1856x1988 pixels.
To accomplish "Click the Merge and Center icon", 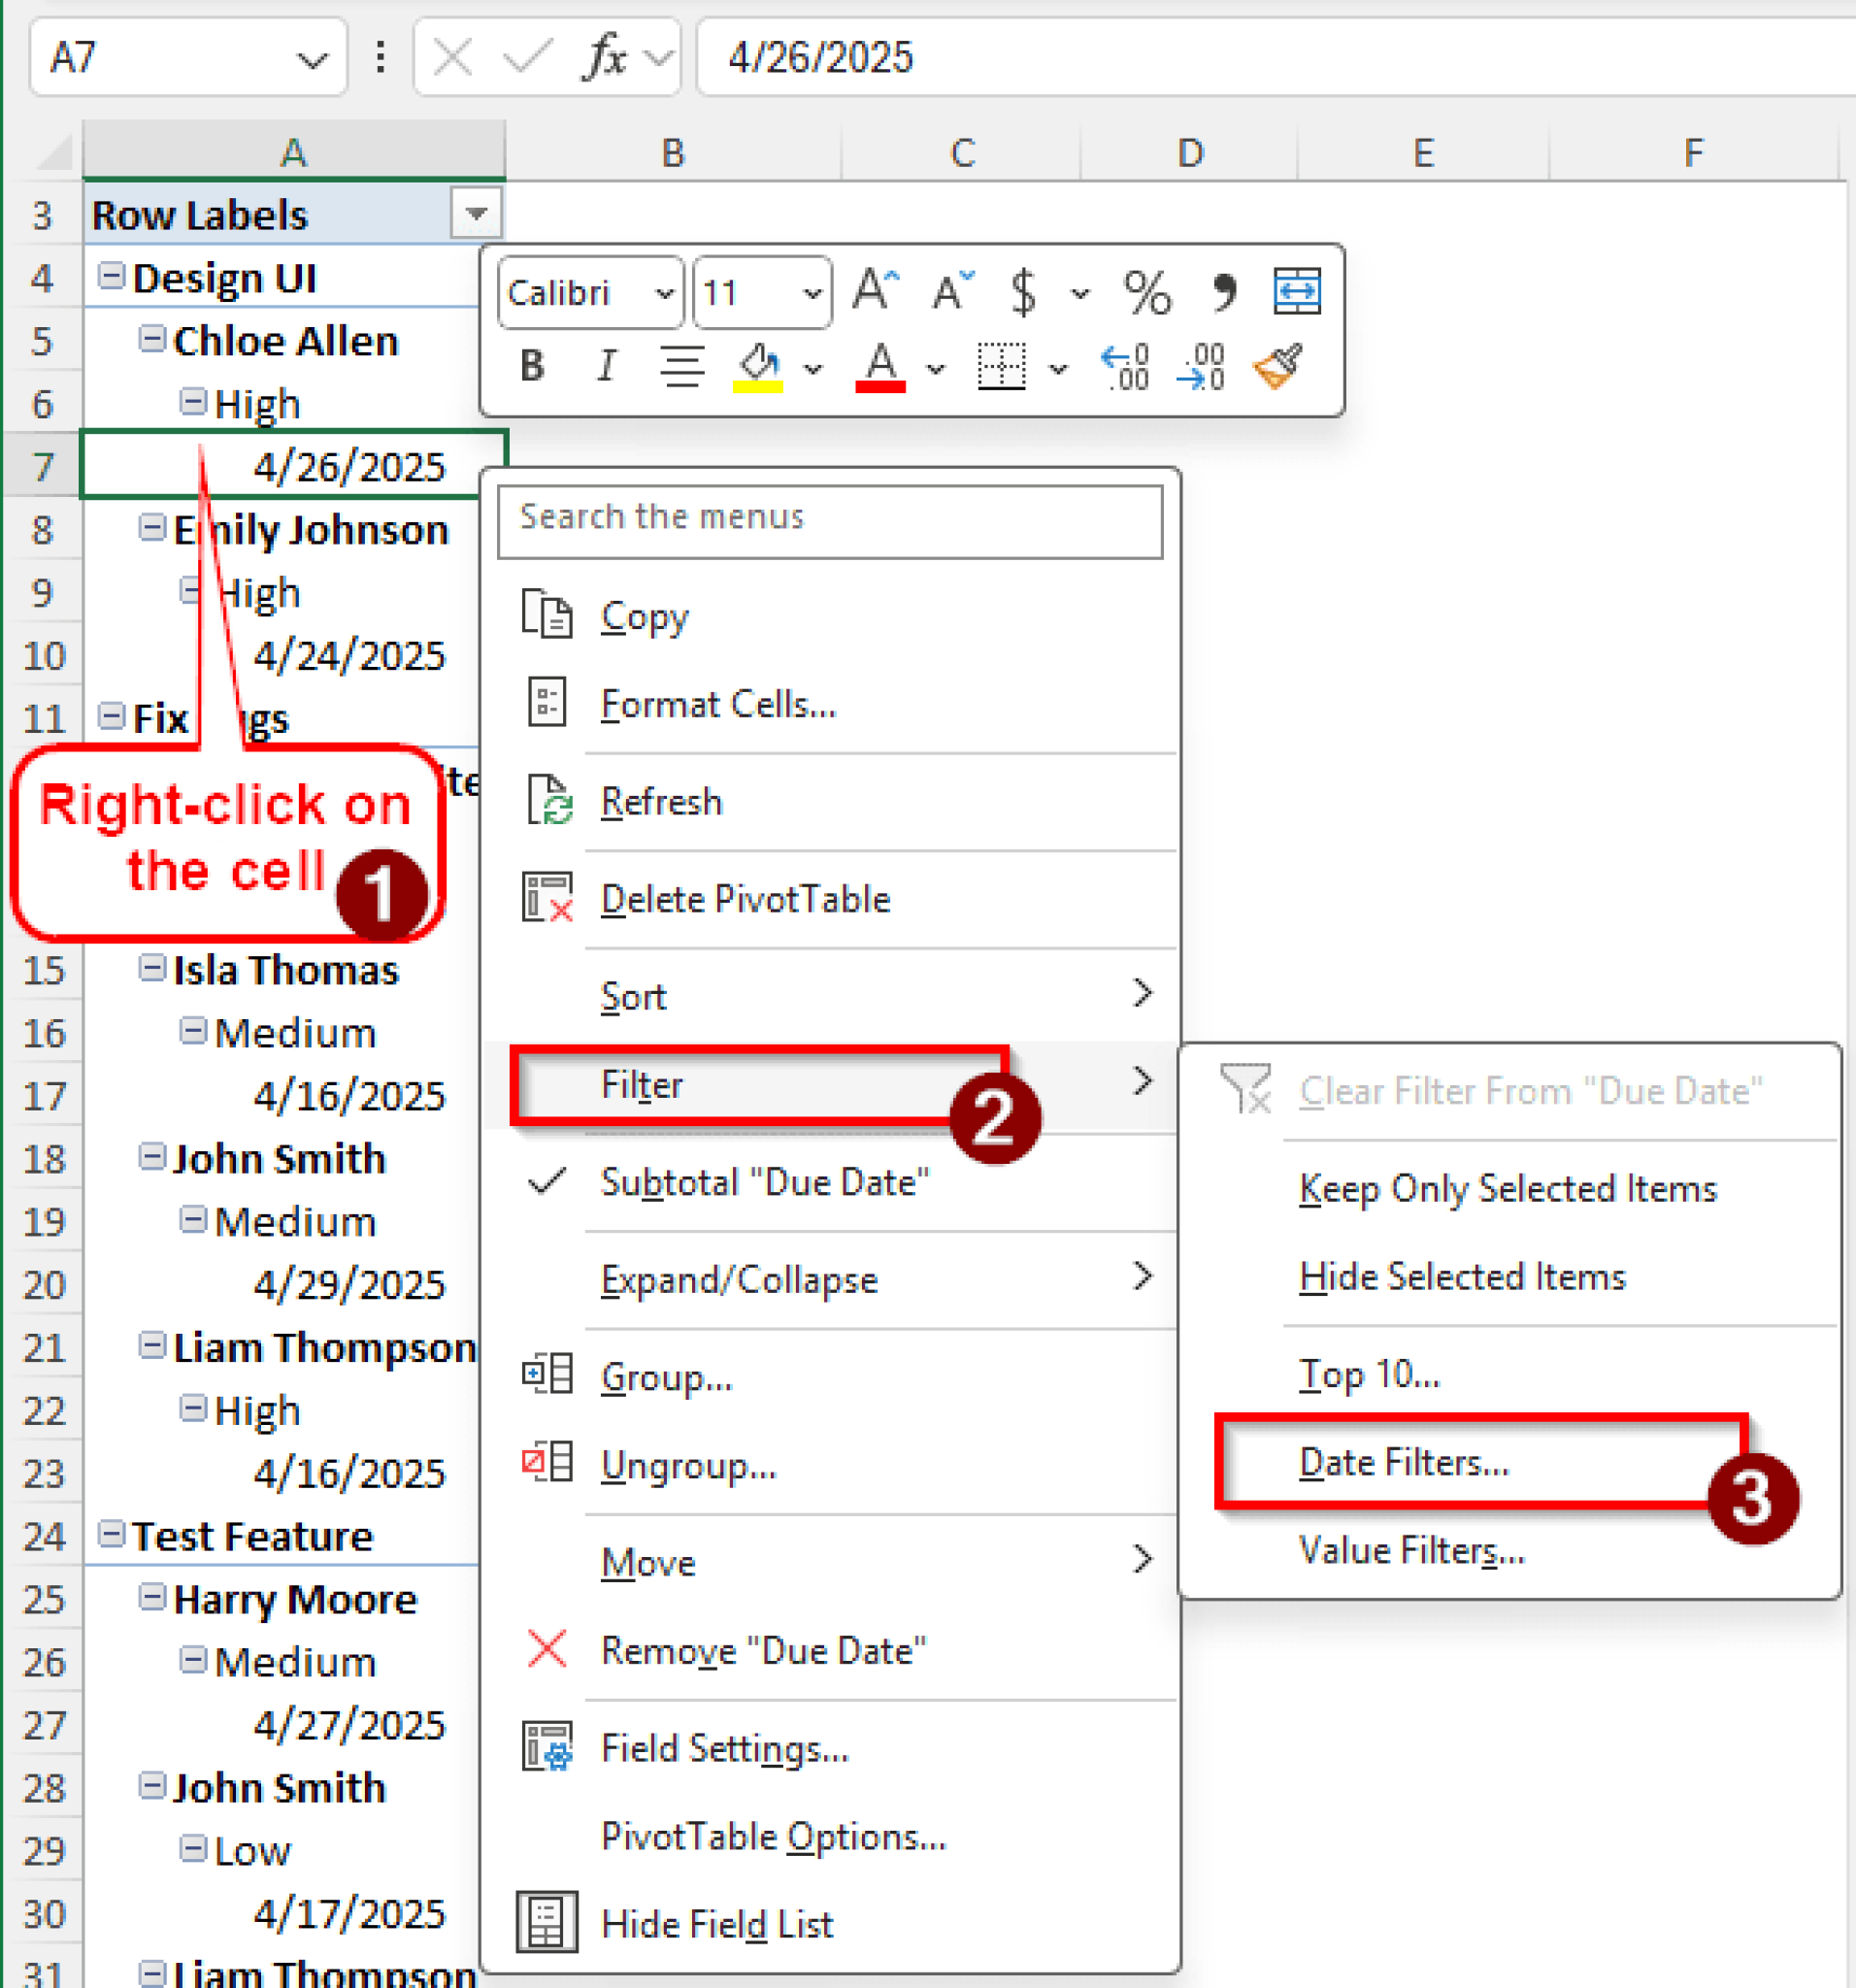I will (1297, 291).
